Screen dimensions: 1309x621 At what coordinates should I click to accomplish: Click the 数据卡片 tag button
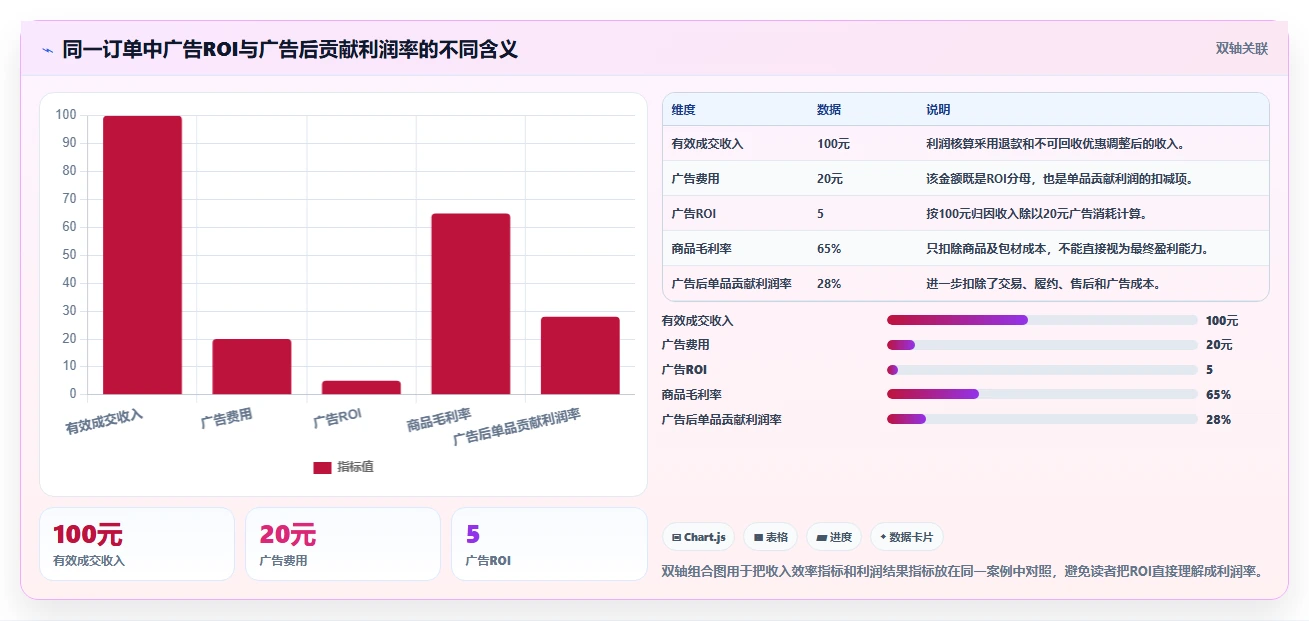tap(906, 537)
